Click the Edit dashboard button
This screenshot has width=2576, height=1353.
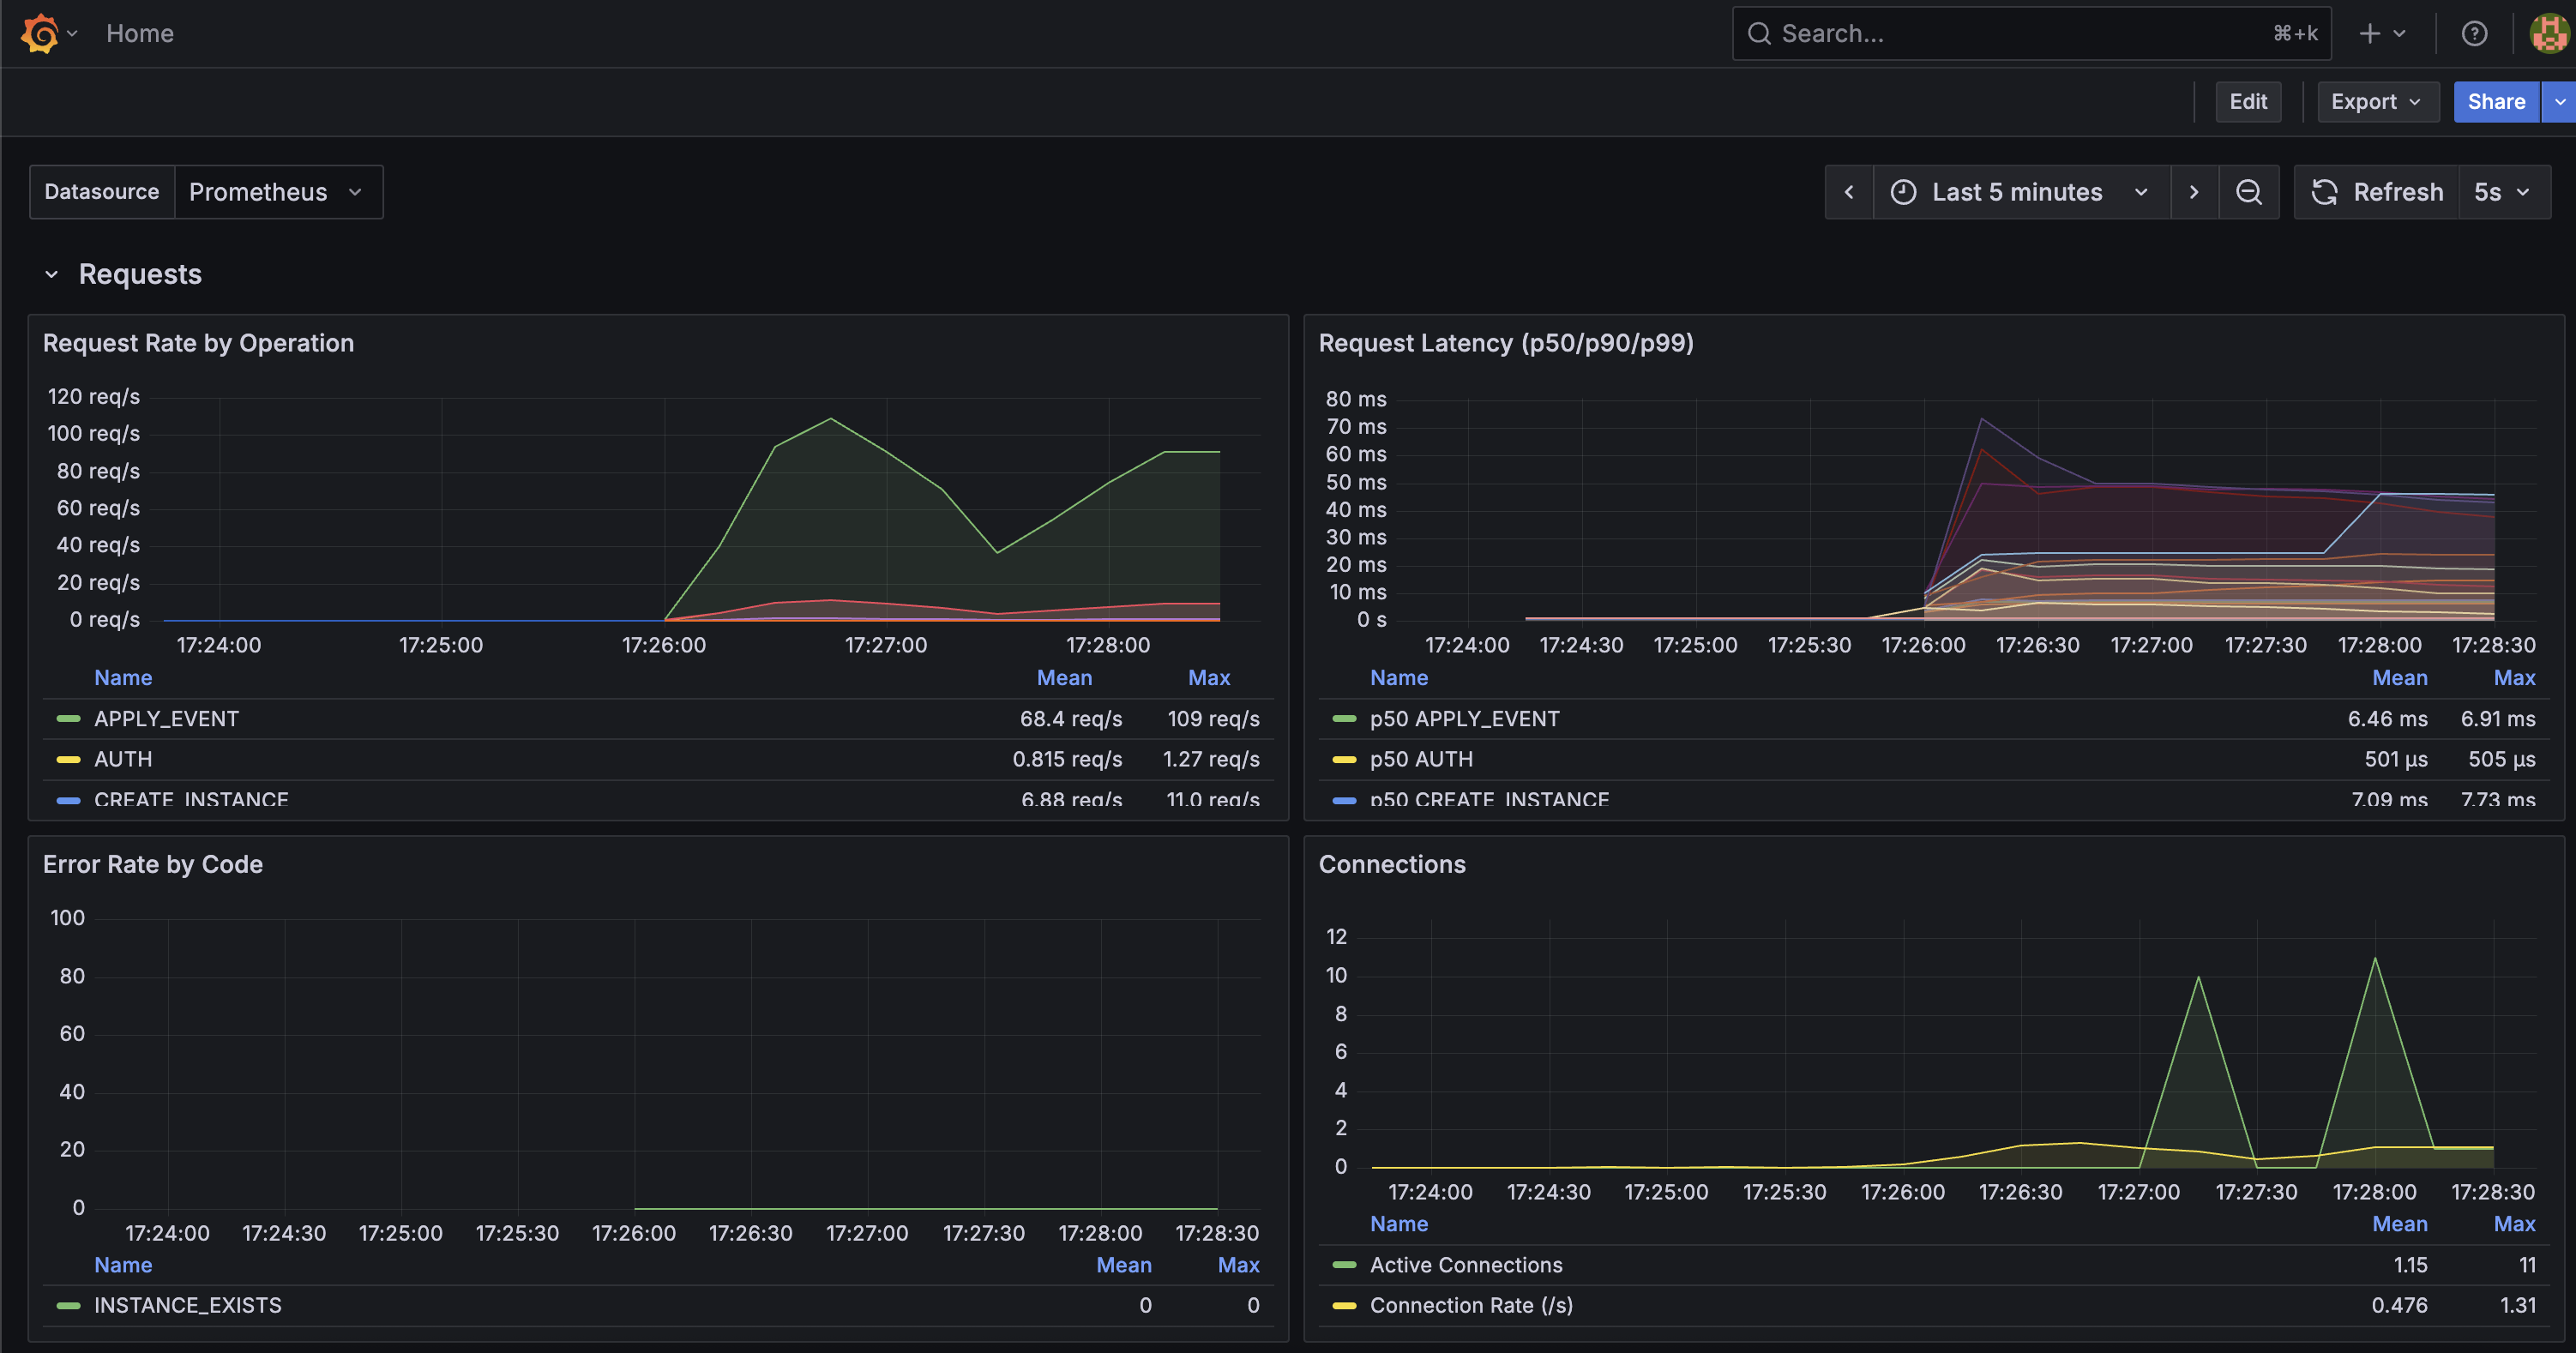click(x=2248, y=102)
